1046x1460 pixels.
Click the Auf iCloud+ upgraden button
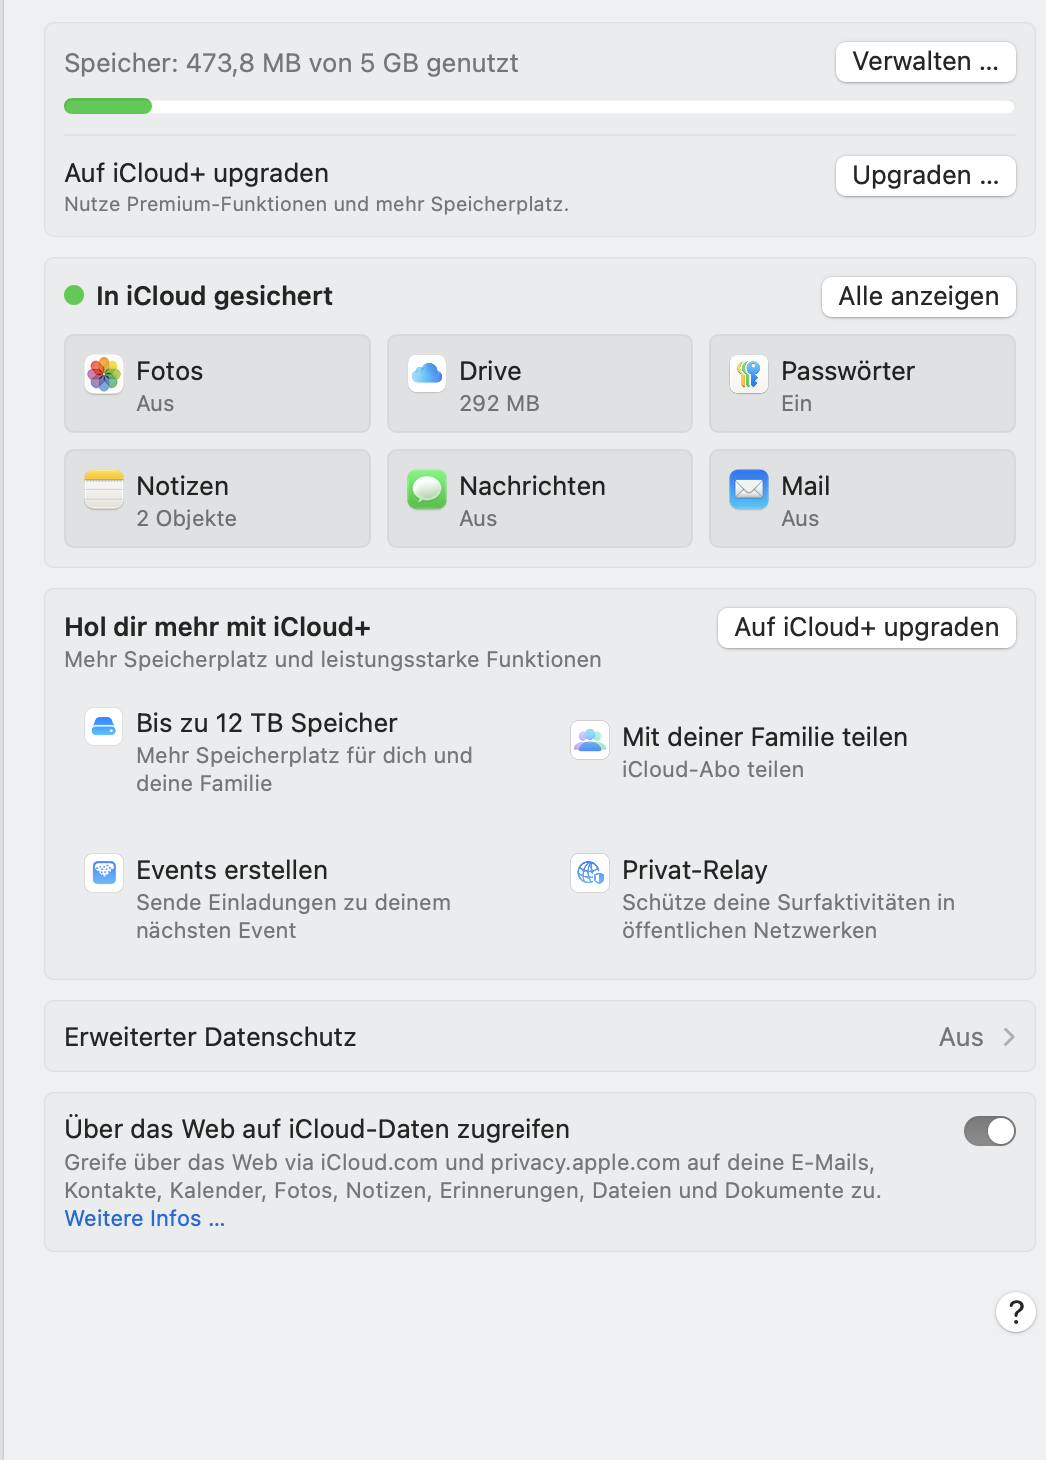coord(866,628)
